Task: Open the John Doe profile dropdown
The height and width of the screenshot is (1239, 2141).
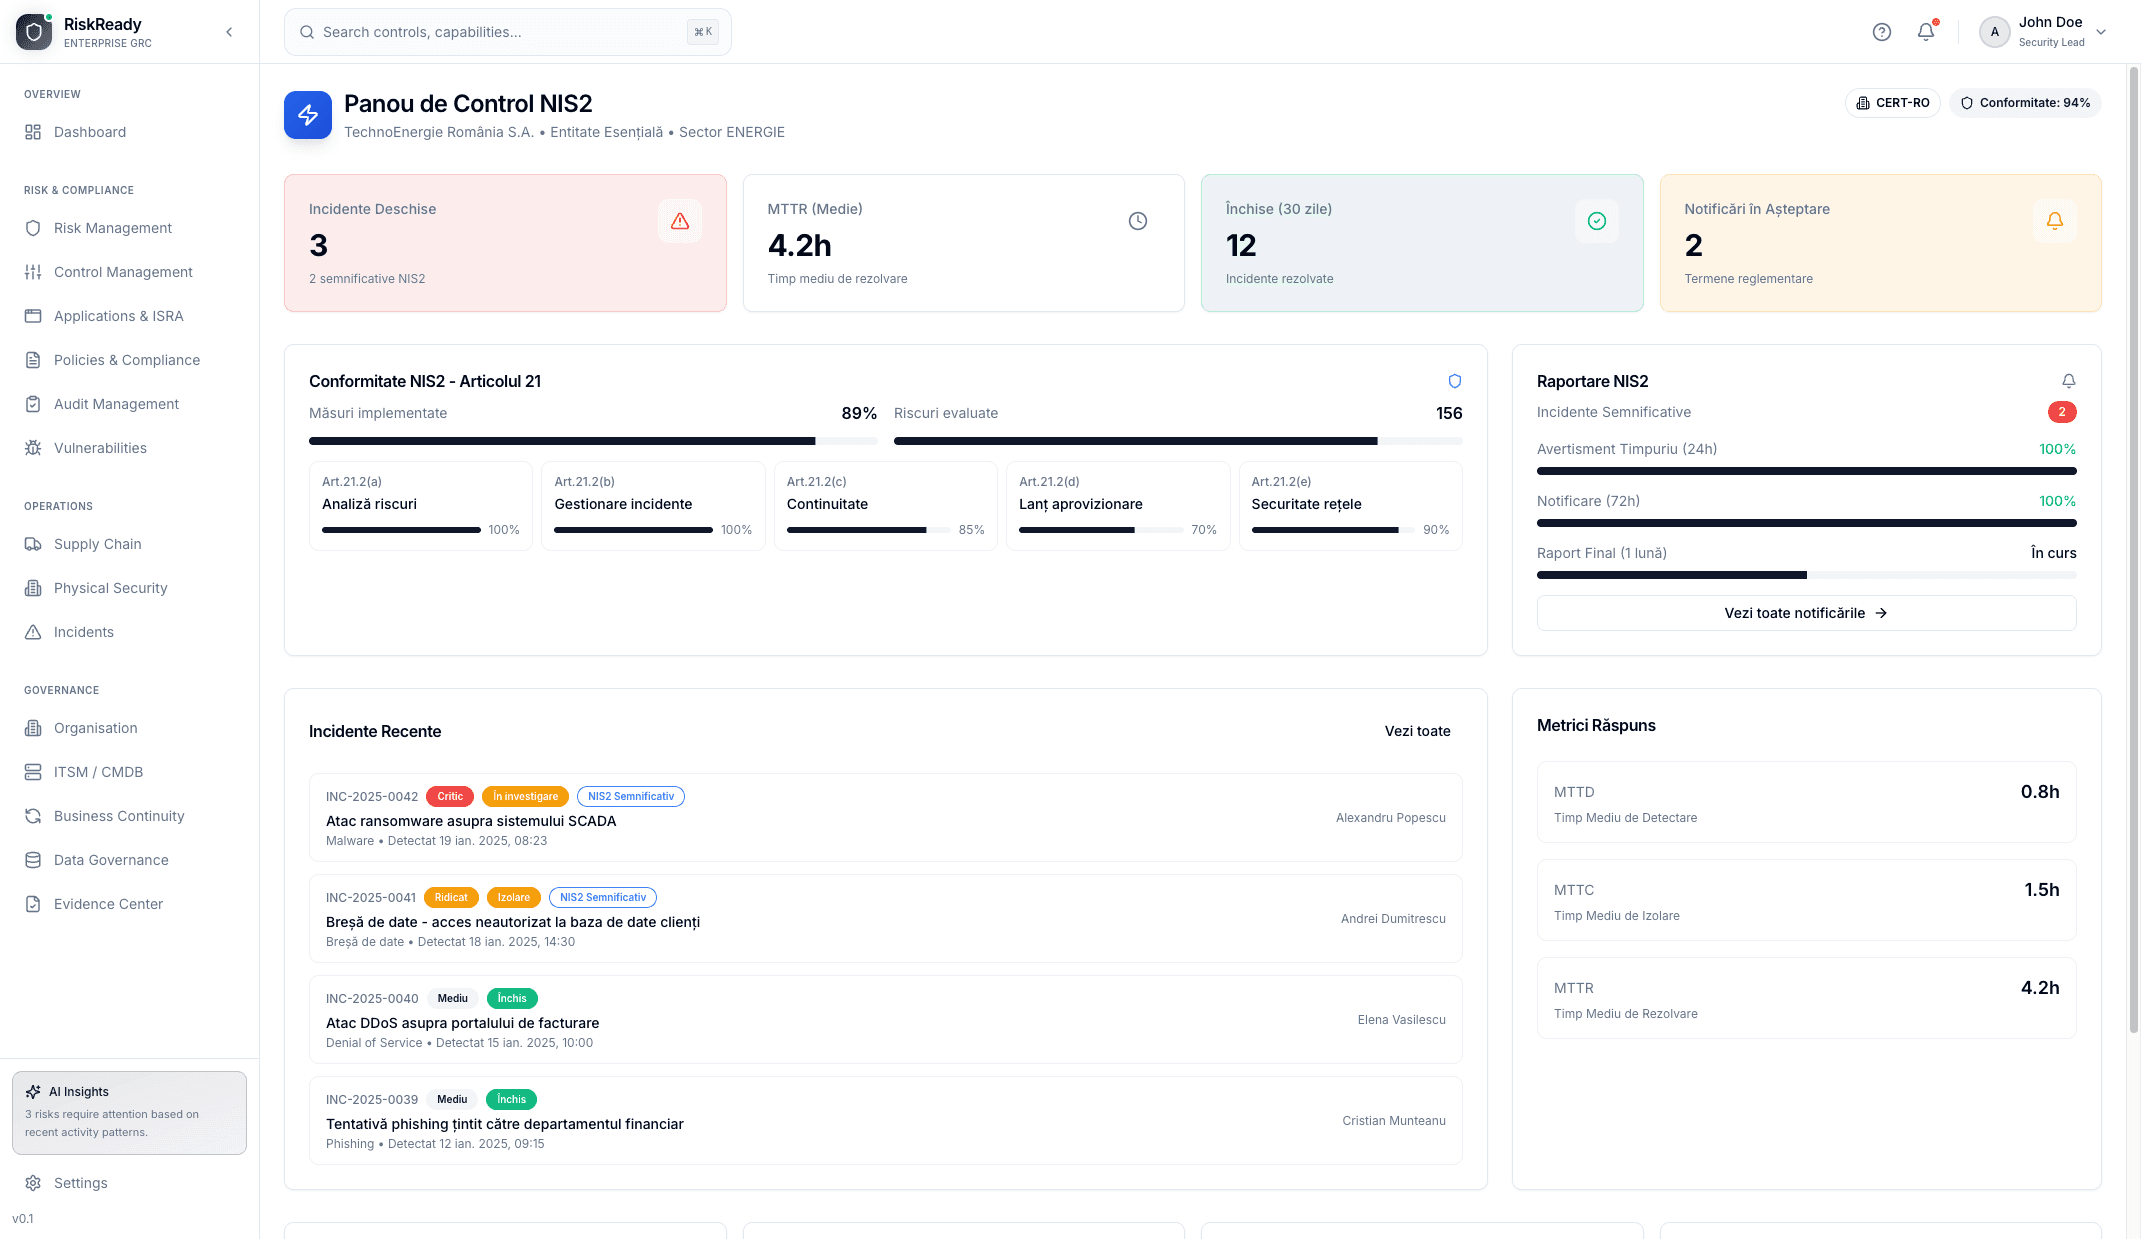Action: tap(2045, 31)
